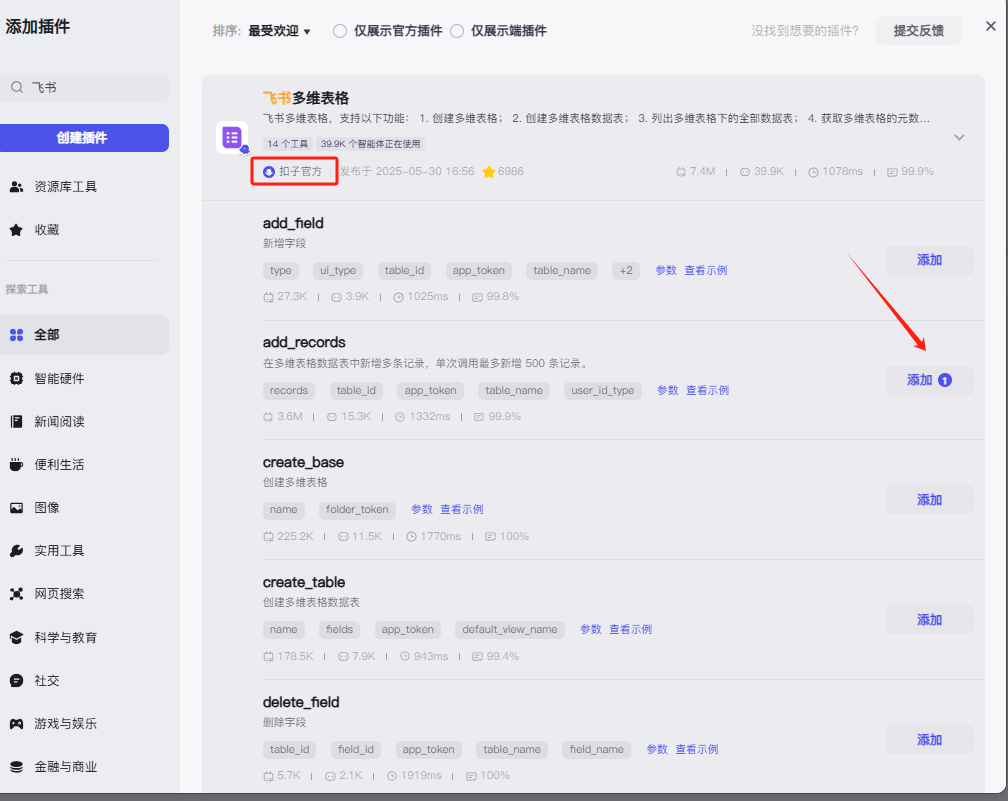This screenshot has width=1008, height=801.
Task: Click the 网页搜索 icon
Action: (17, 594)
